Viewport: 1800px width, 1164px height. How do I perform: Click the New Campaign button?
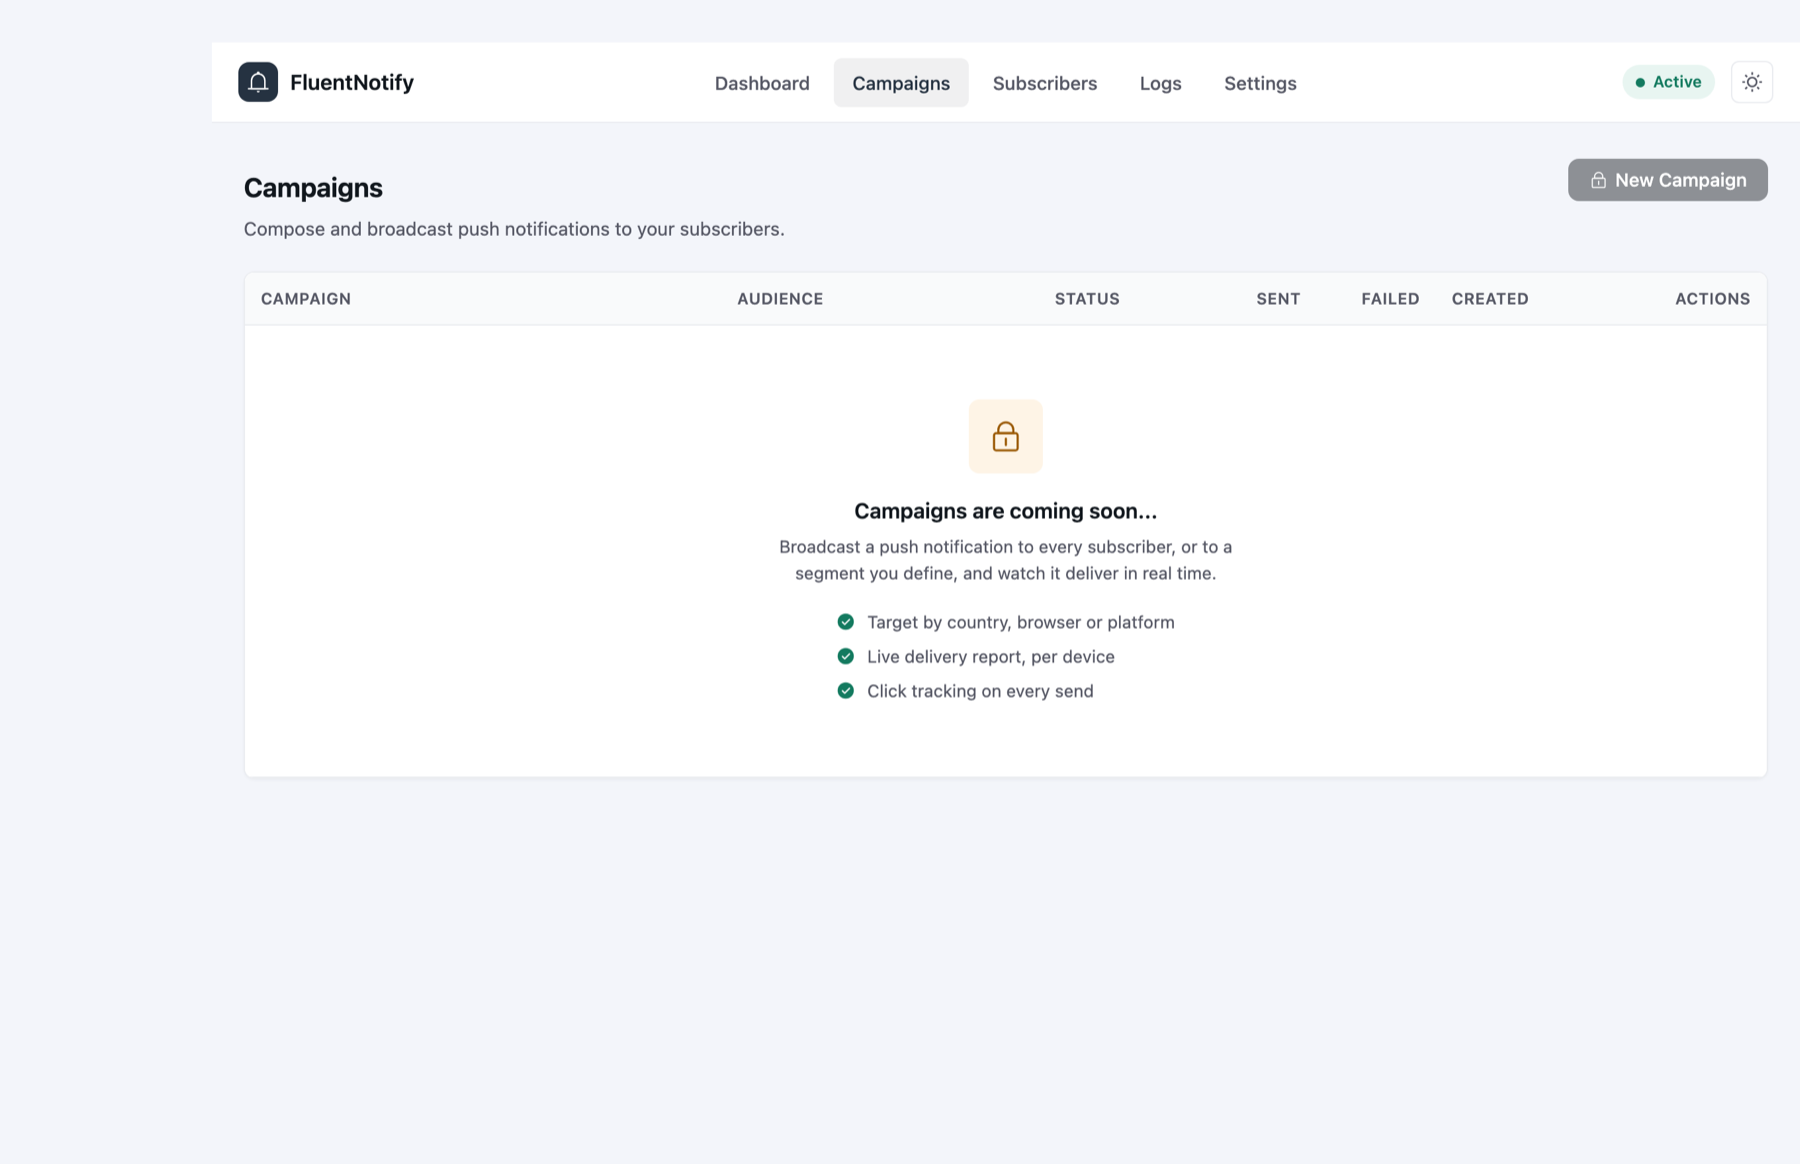coord(1667,180)
